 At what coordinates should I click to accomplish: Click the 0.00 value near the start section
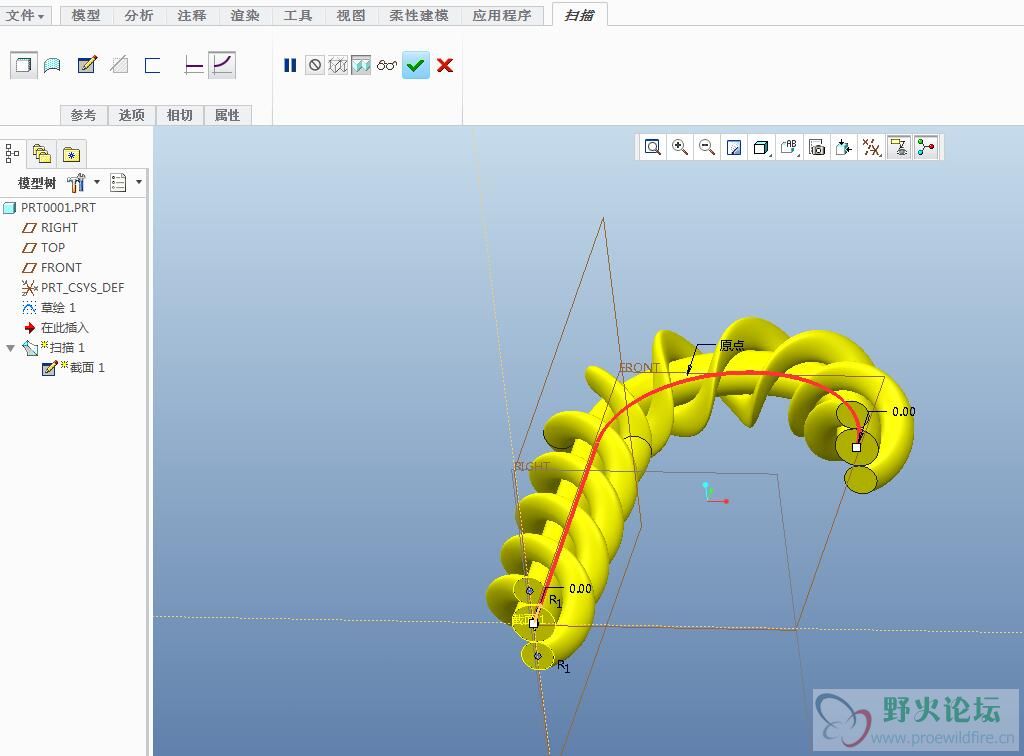pos(580,588)
